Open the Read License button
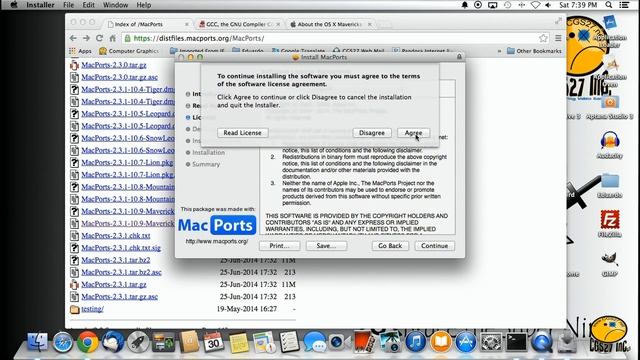 pos(242,133)
